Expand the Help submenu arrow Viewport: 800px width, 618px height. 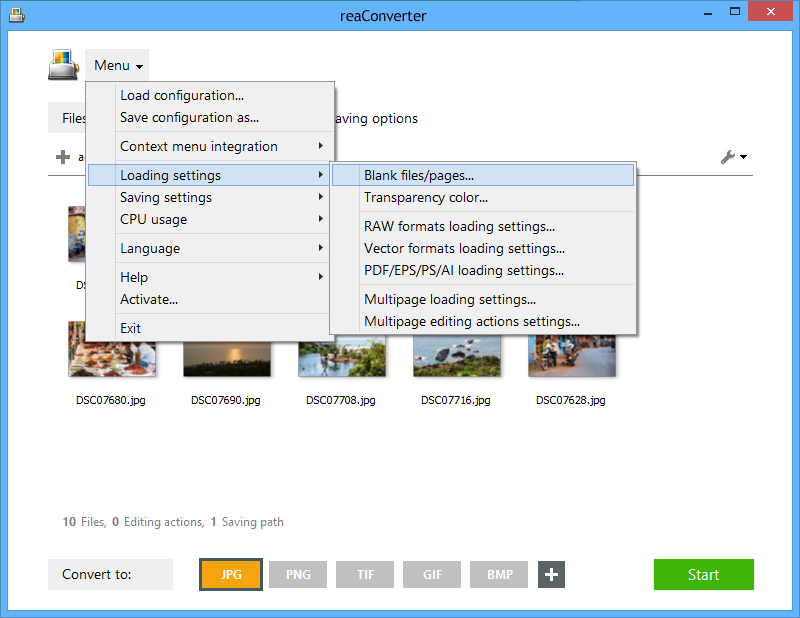(320, 277)
